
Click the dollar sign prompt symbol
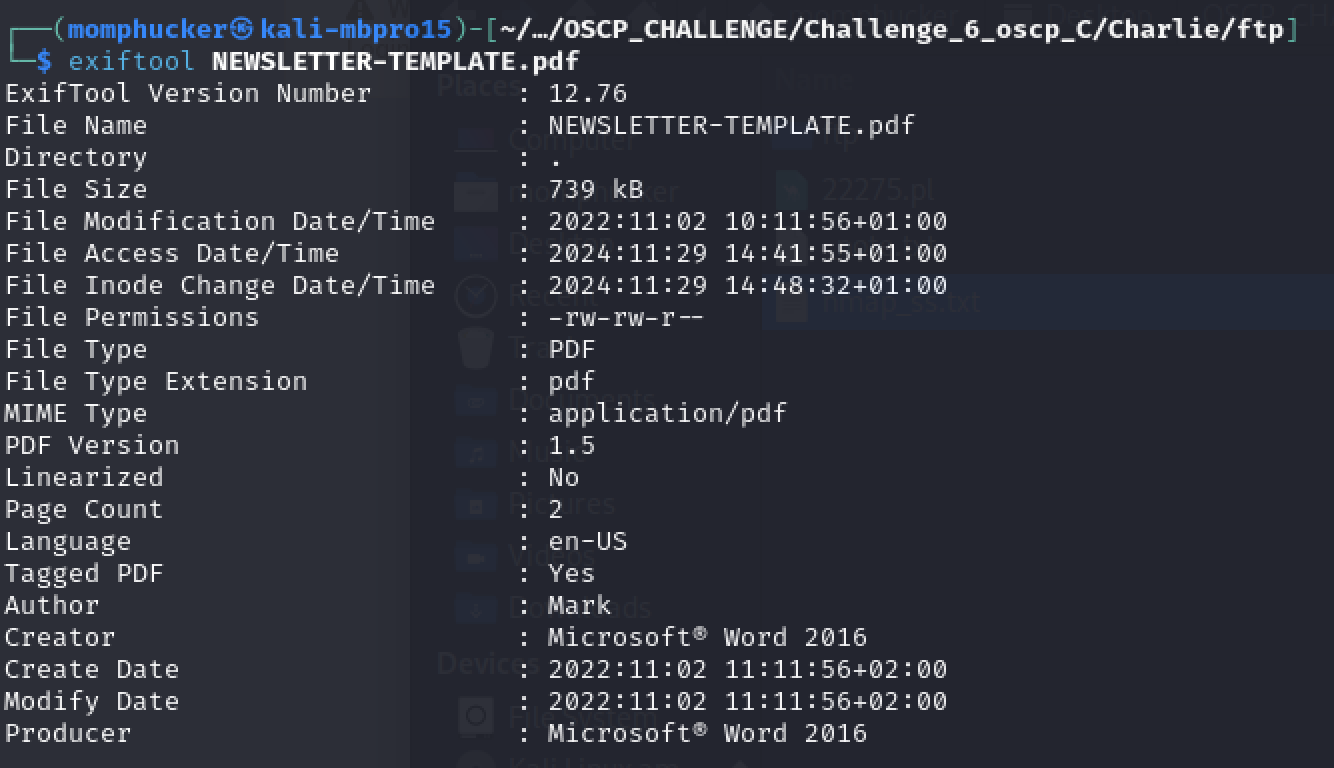click(44, 61)
